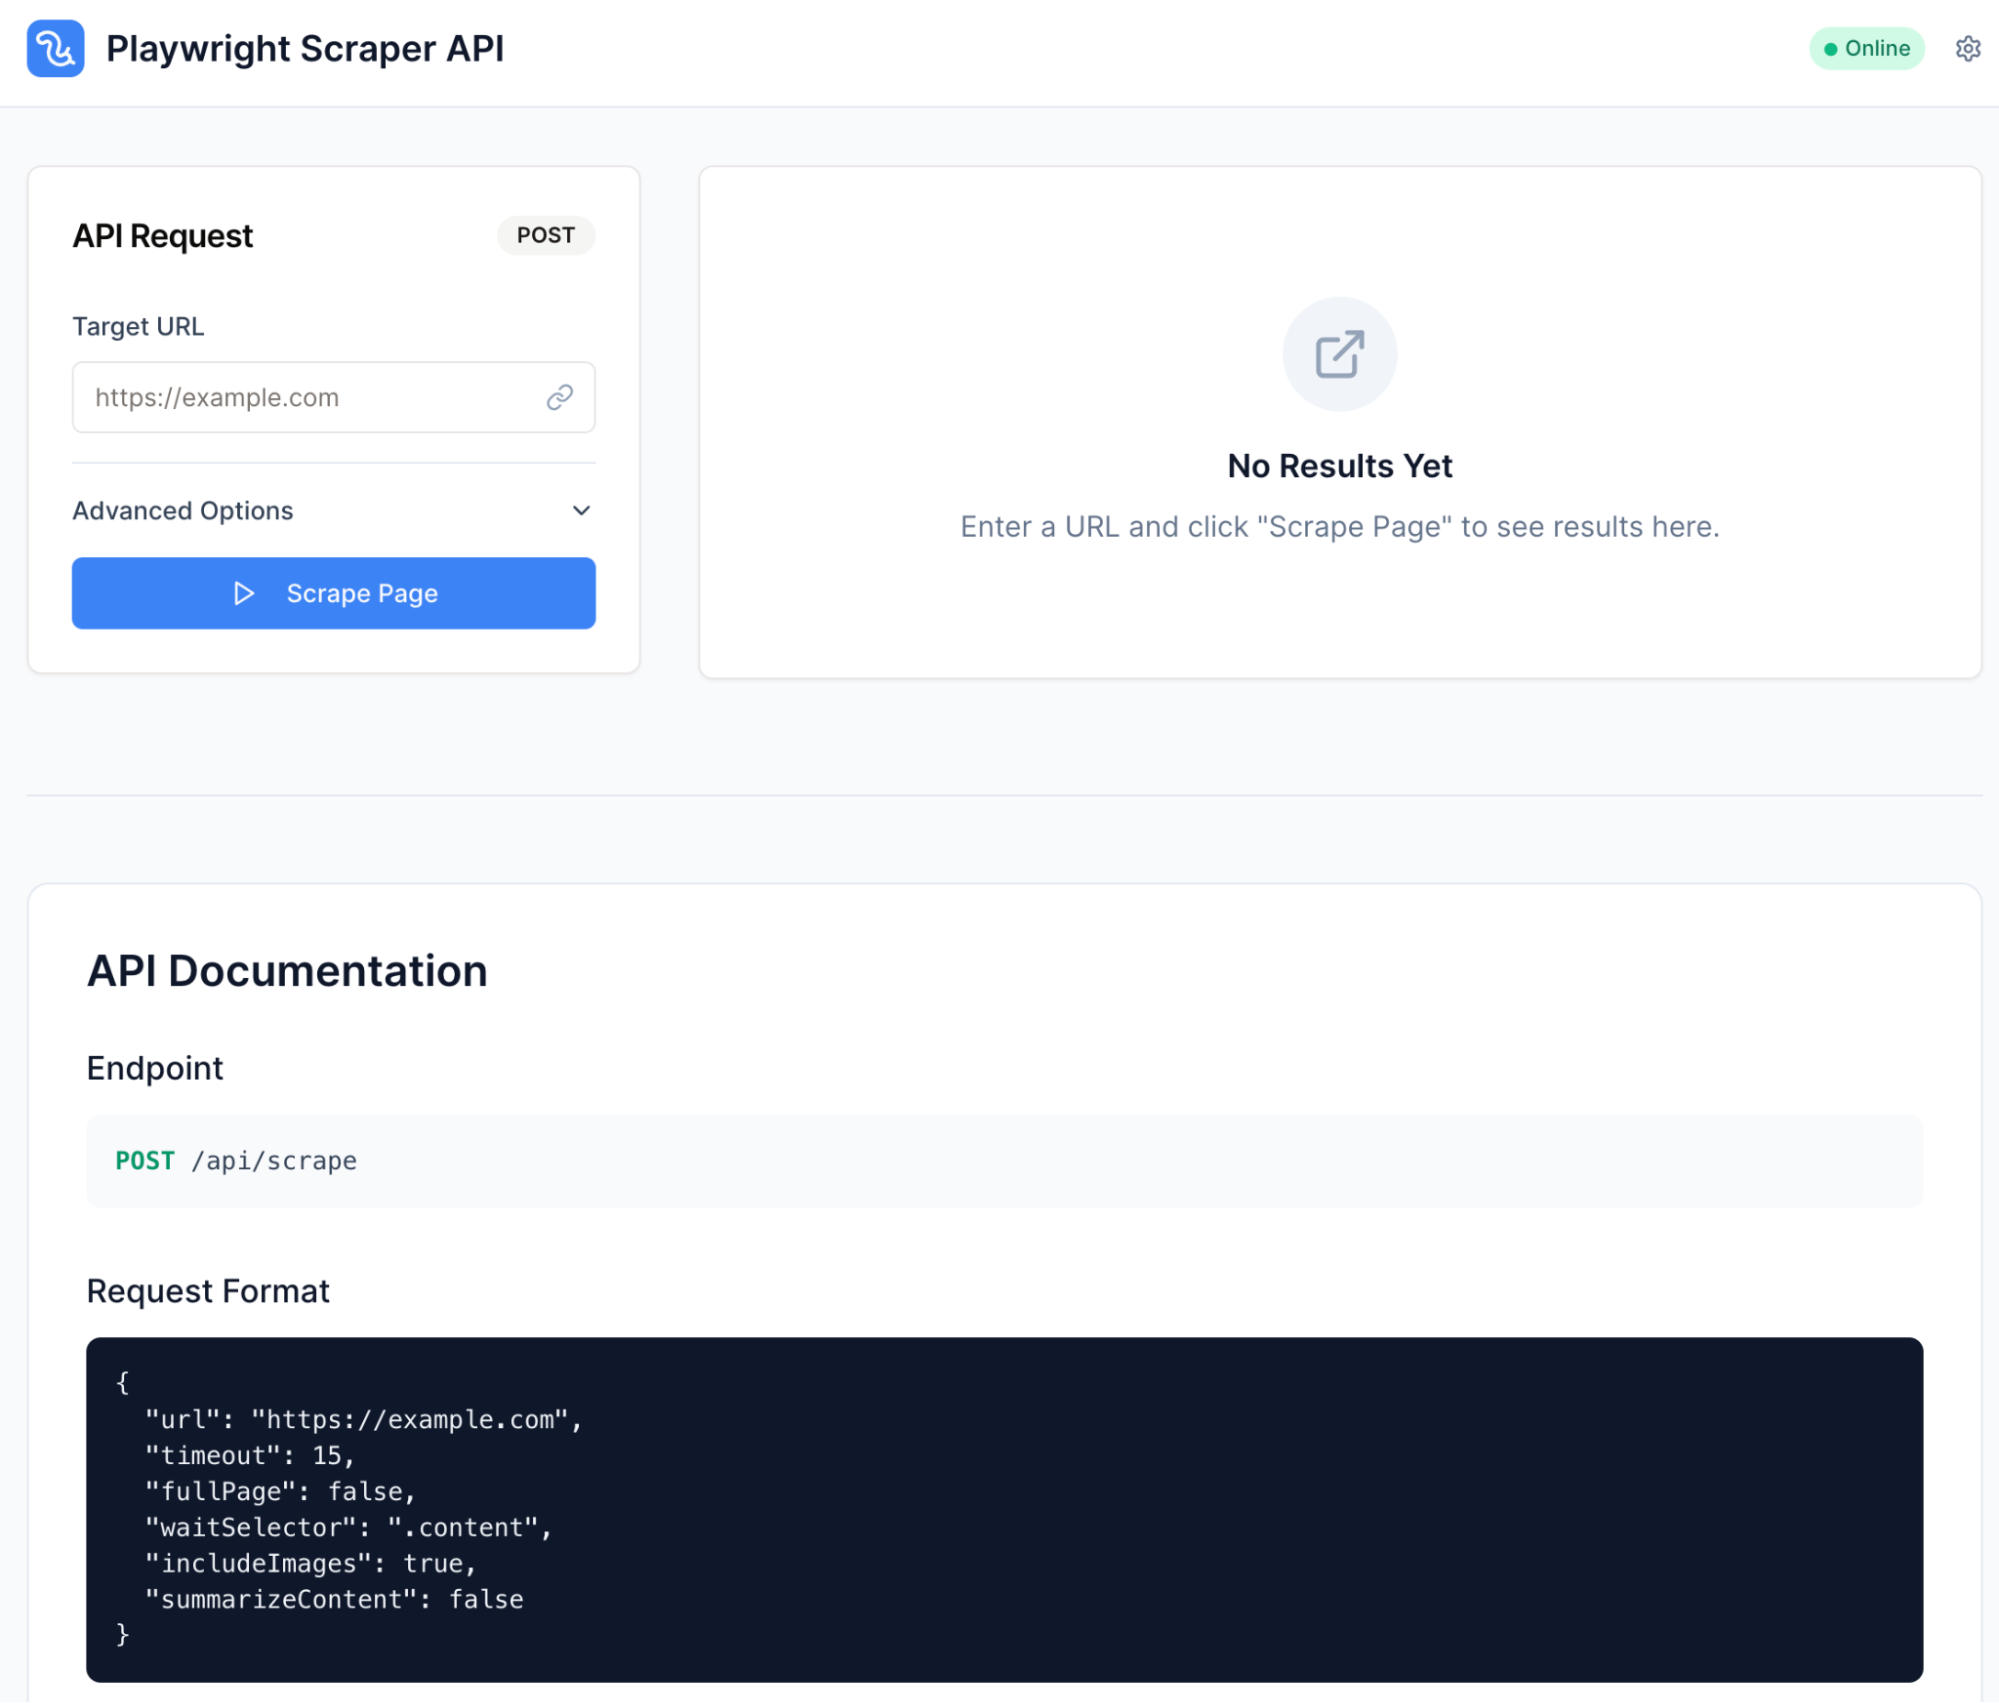
Task: Click the Advanced Options label
Action: click(x=182, y=511)
